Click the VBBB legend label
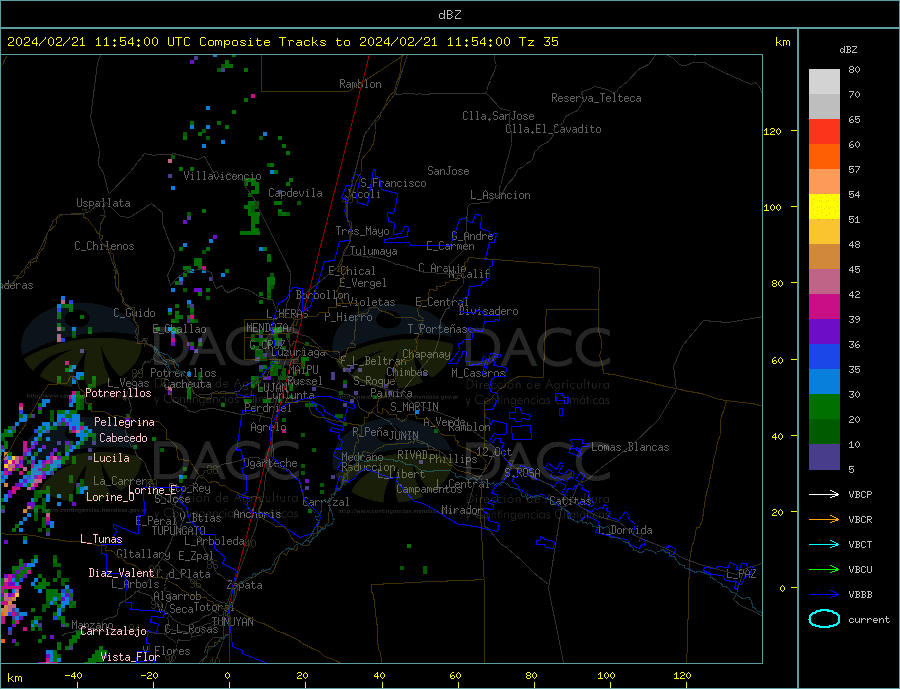Viewport: 900px width, 689px height. coord(860,594)
